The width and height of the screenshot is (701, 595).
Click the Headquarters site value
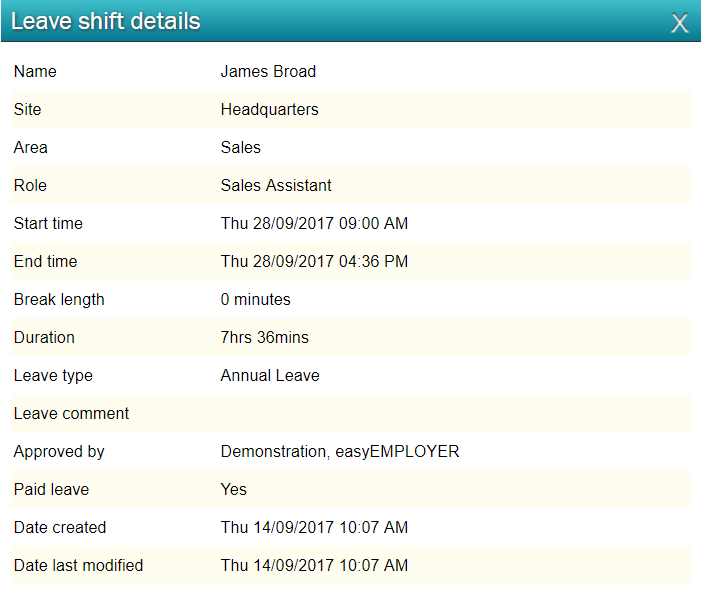pyautogui.click(x=270, y=110)
